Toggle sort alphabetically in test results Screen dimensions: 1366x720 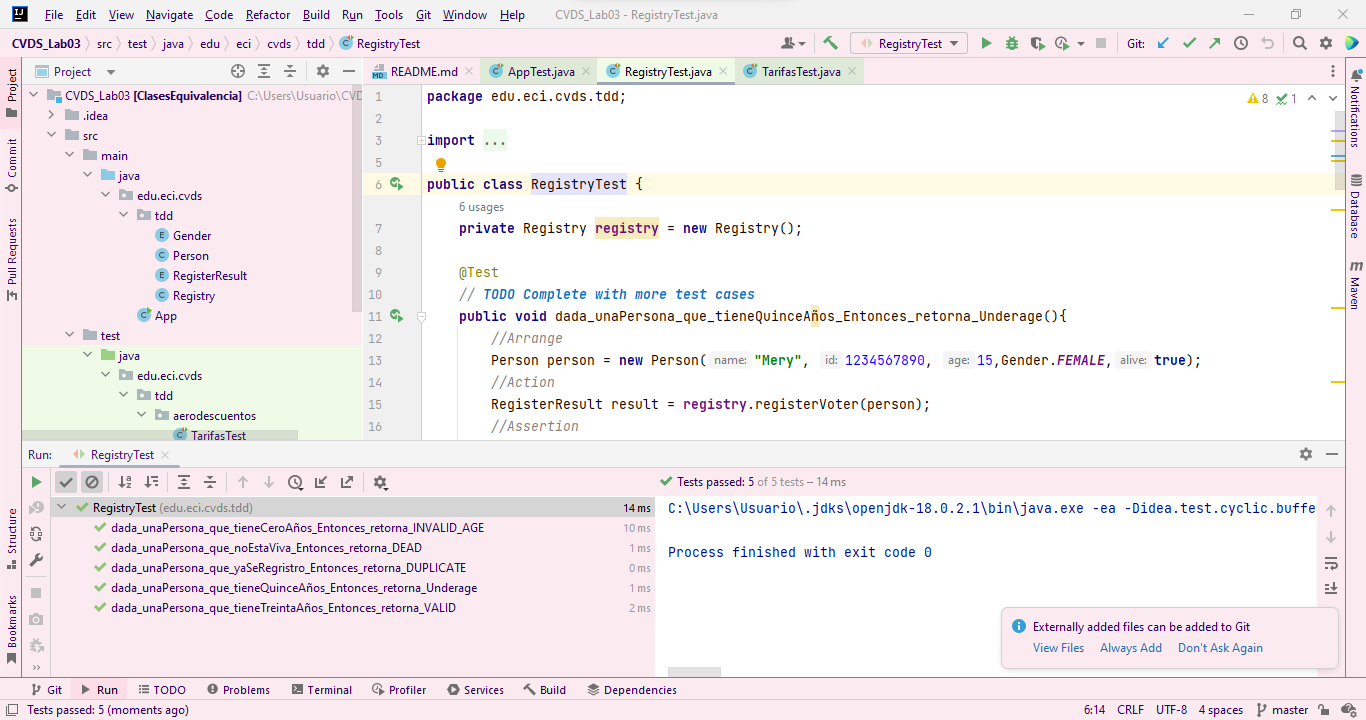tap(125, 482)
